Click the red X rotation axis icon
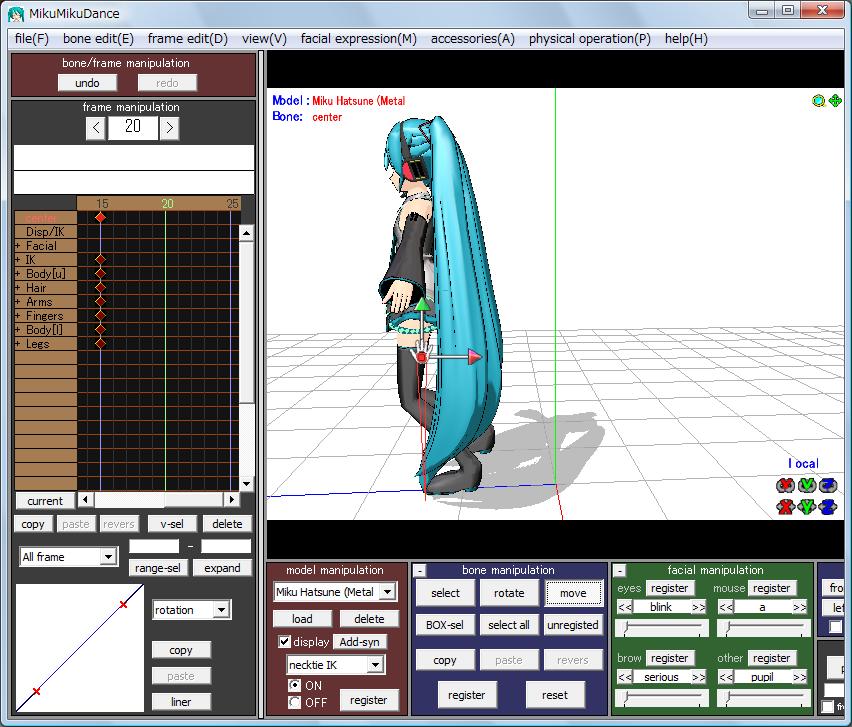 coord(785,485)
